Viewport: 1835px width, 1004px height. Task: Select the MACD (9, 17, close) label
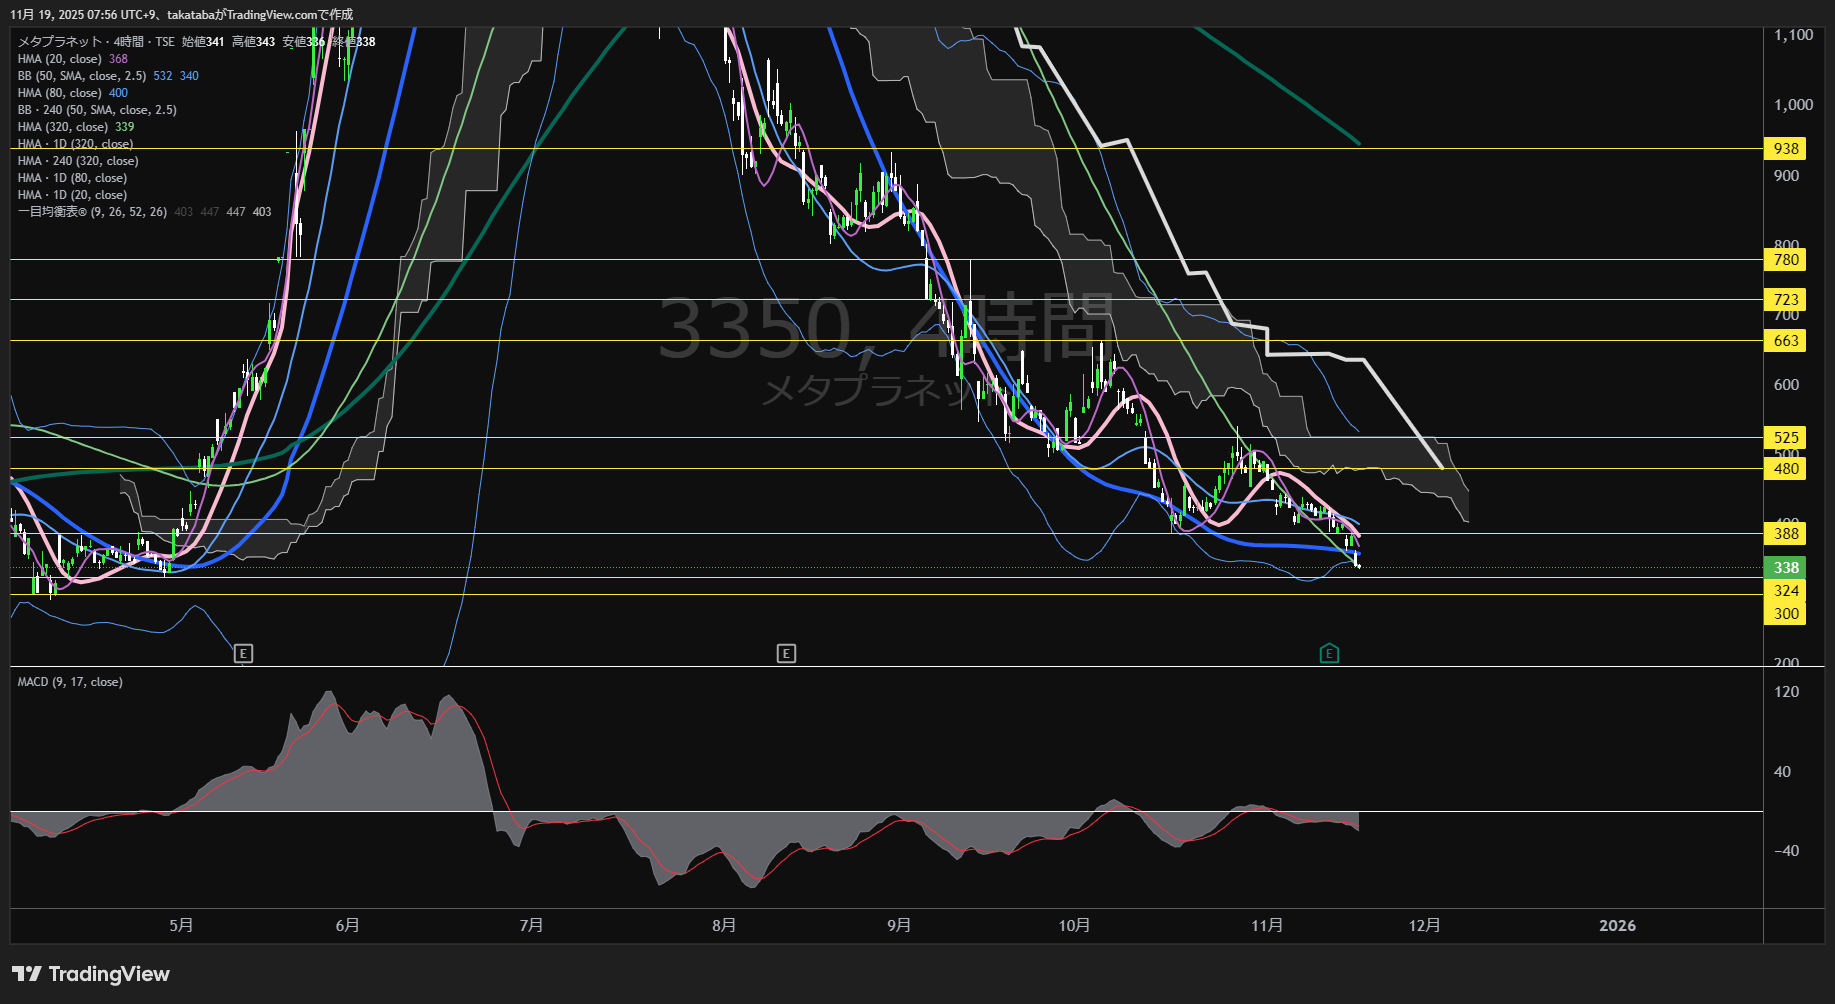click(x=70, y=682)
